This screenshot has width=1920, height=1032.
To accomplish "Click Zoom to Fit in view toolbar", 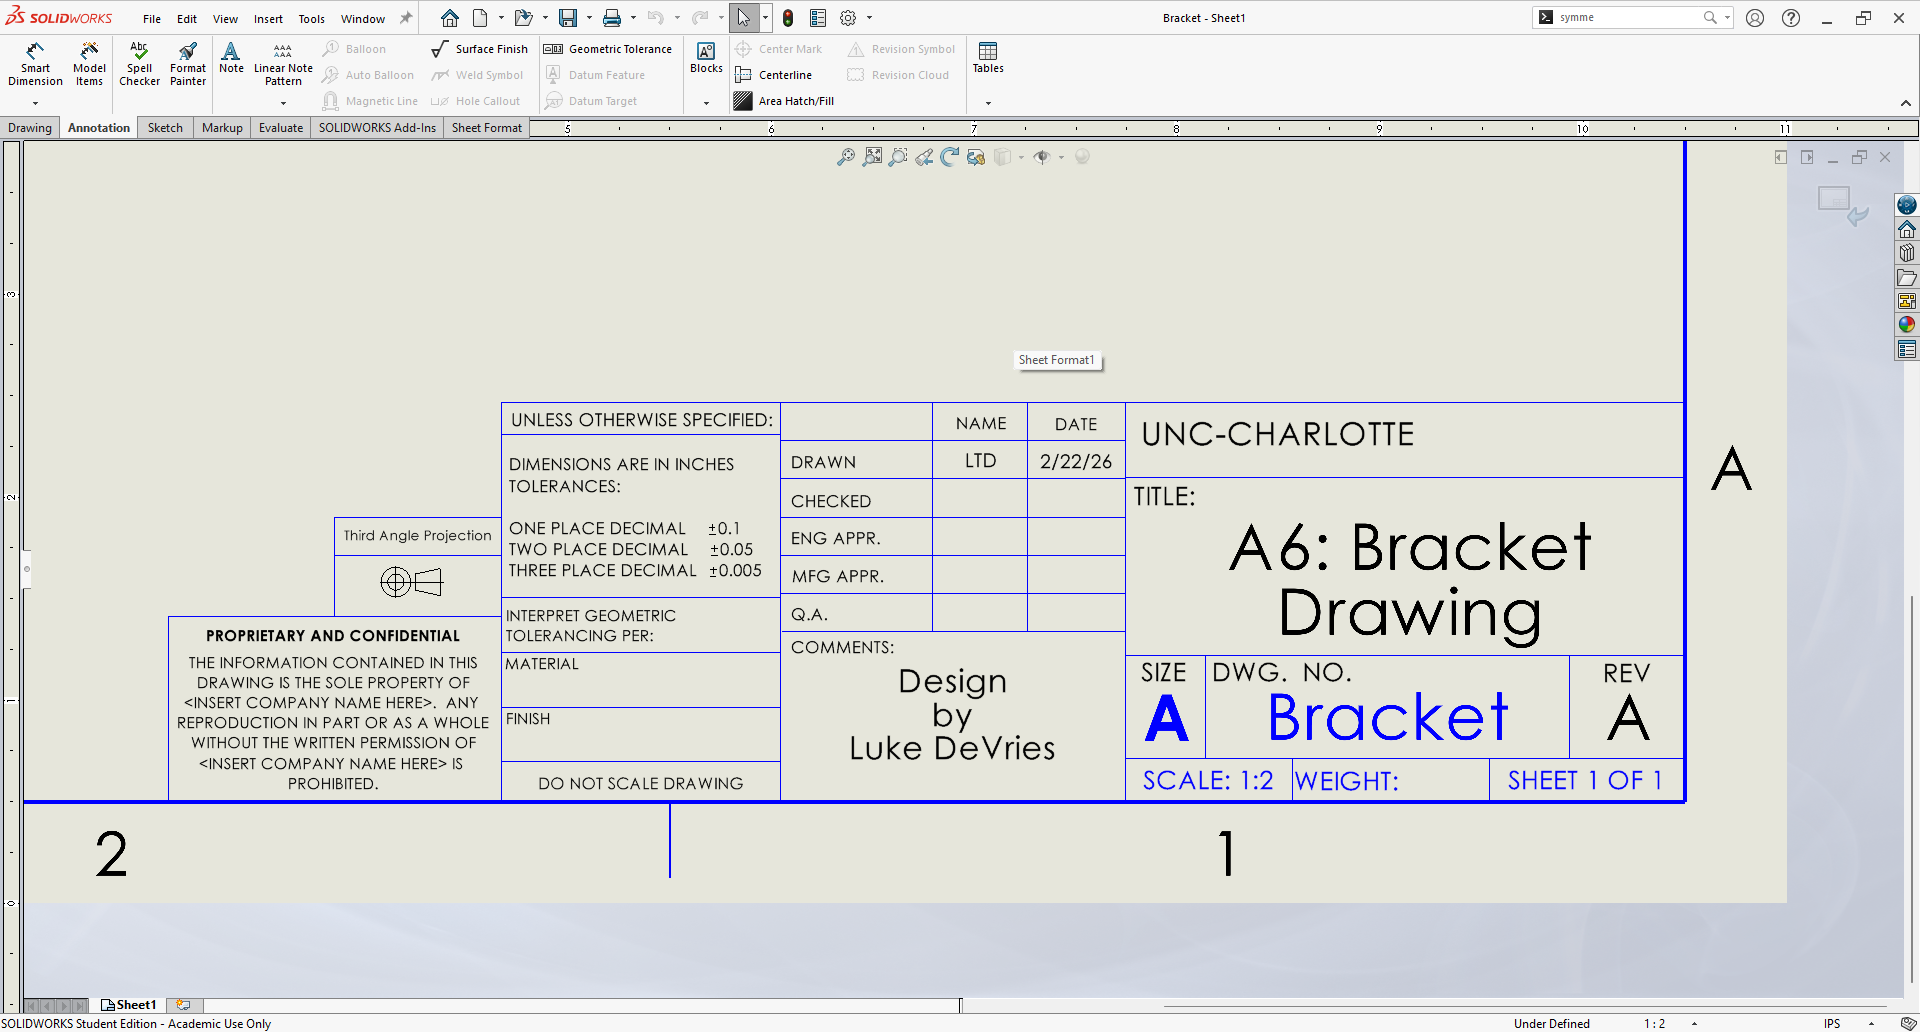I will [x=846, y=157].
